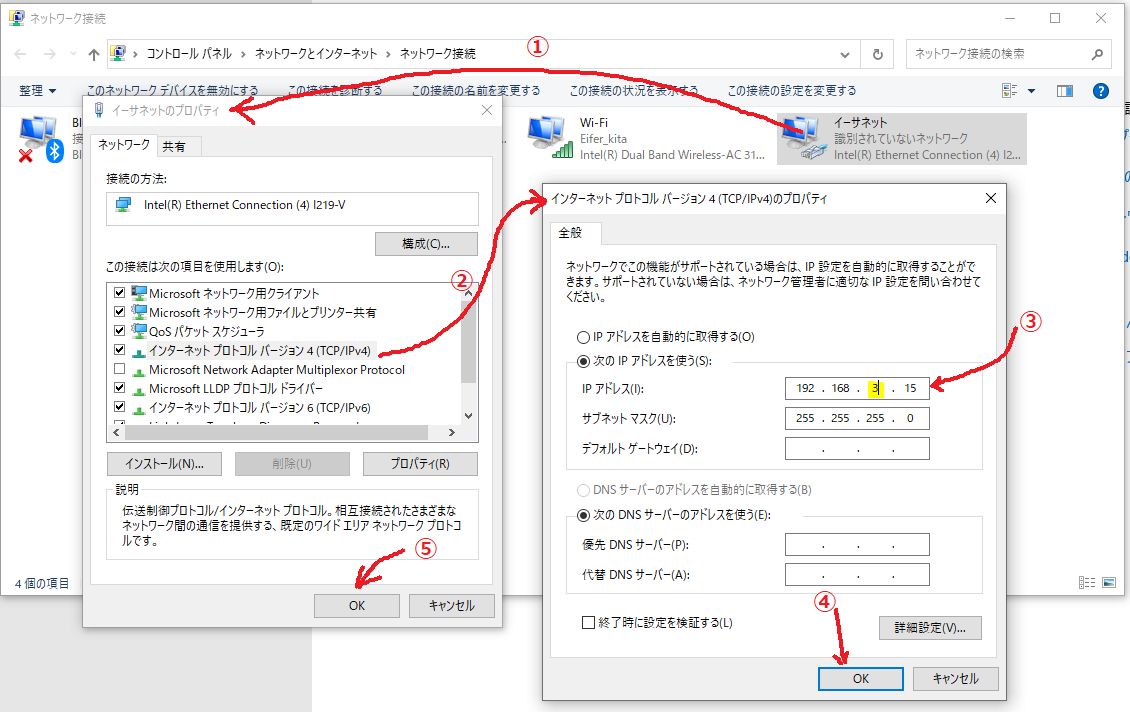Expand the address bar history dropdown
1130x712 pixels.
pos(846,54)
